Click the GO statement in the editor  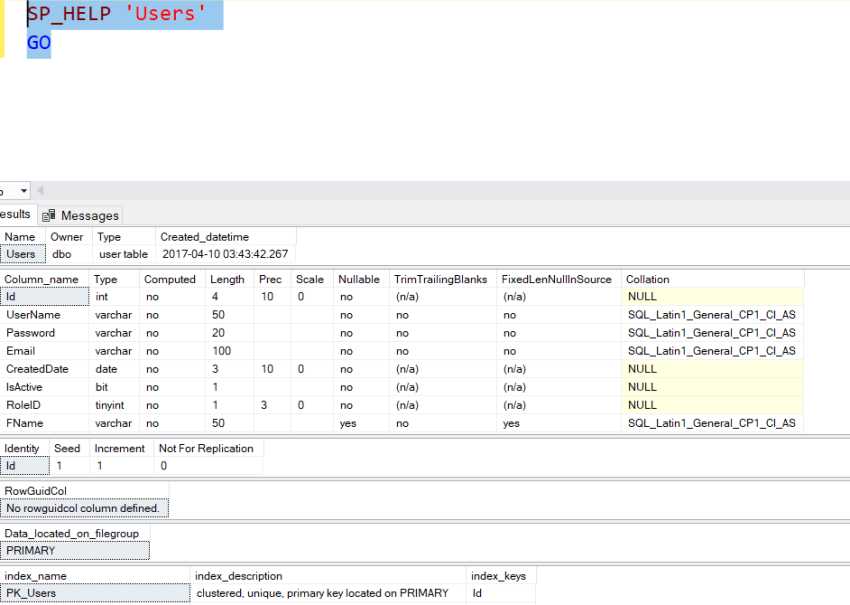[38, 42]
